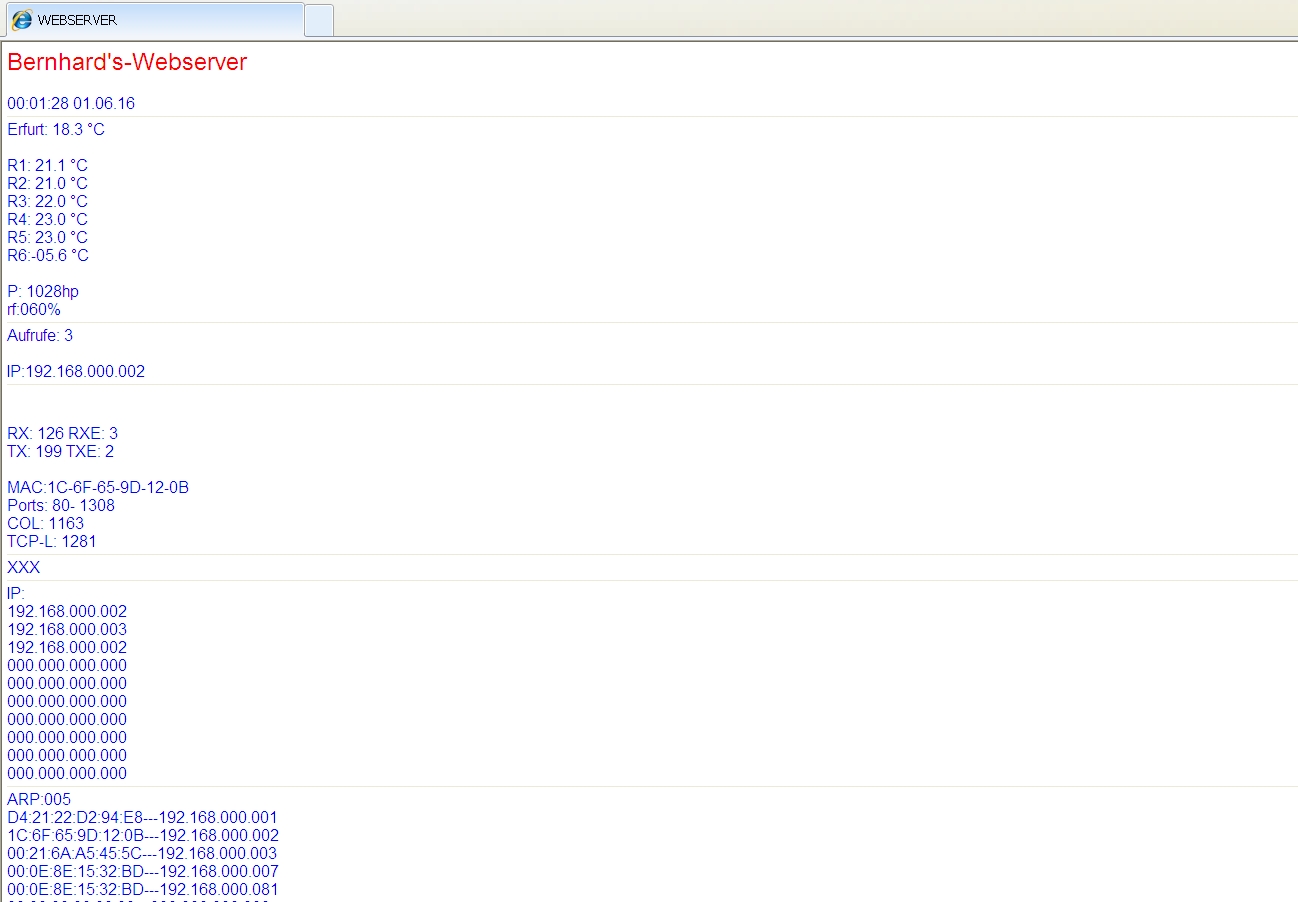Click the TX: 199 TXE: 2 line
Screen dimensions: 1298x902
(x=61, y=451)
